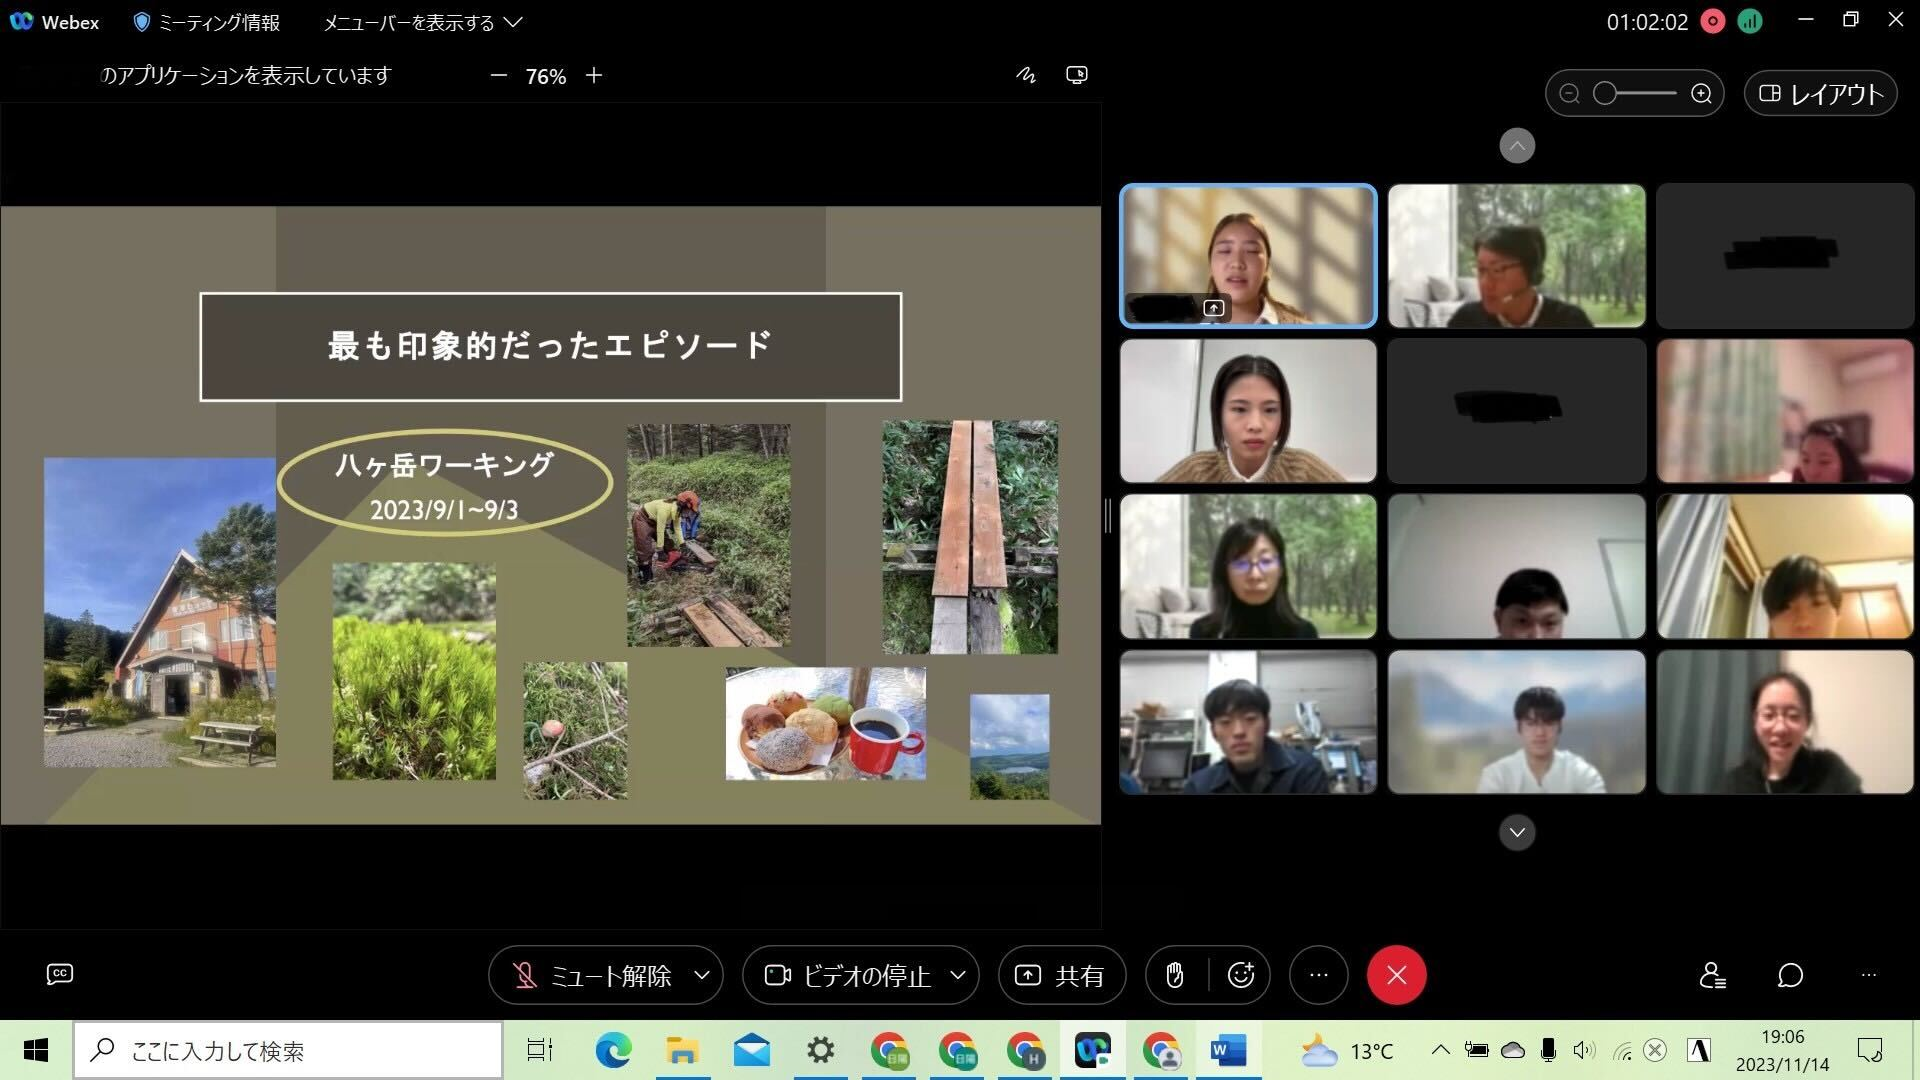Screen dimensions: 1920x1080
Task: Expand audio options arrow beside ミュート解除
Action: (702, 975)
